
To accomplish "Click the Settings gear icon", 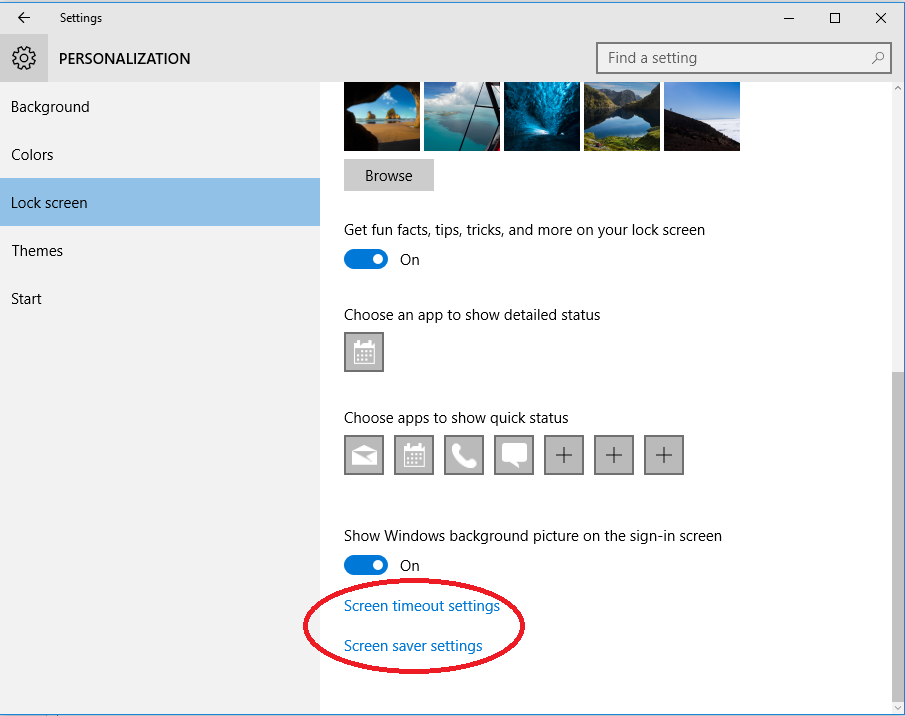I will click(x=24, y=58).
